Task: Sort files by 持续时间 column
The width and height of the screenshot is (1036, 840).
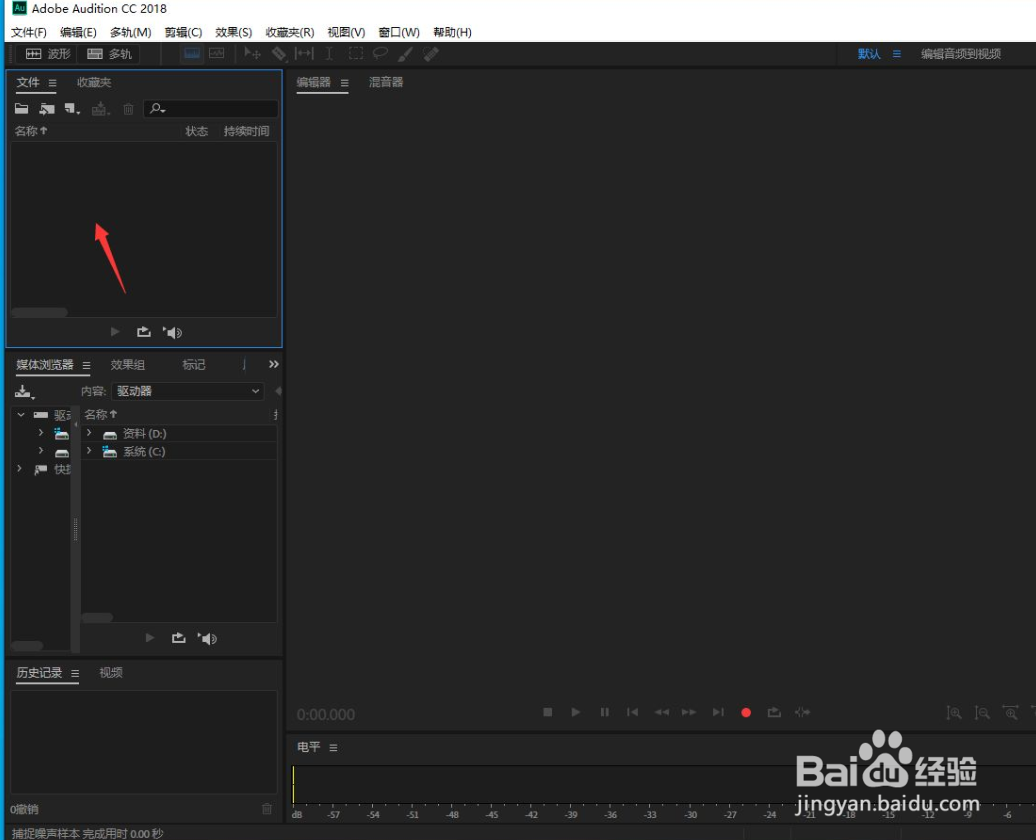Action: [246, 131]
